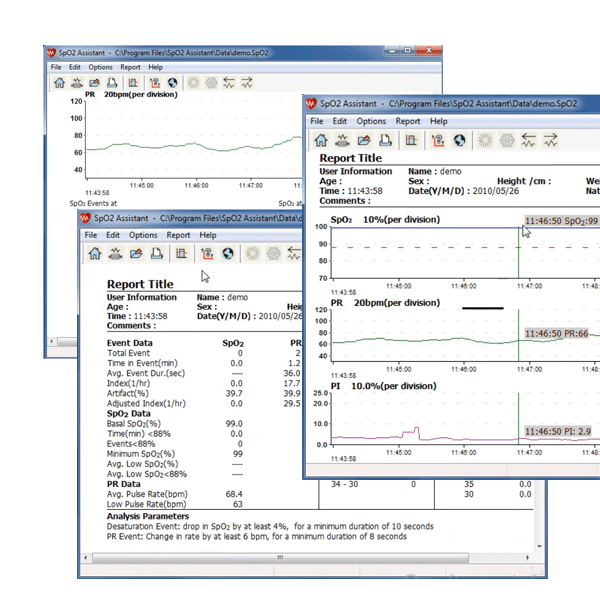This screenshot has width=600, height=600.
Task: Open the File menu in the back PR-only window
Action: pyautogui.click(x=56, y=67)
